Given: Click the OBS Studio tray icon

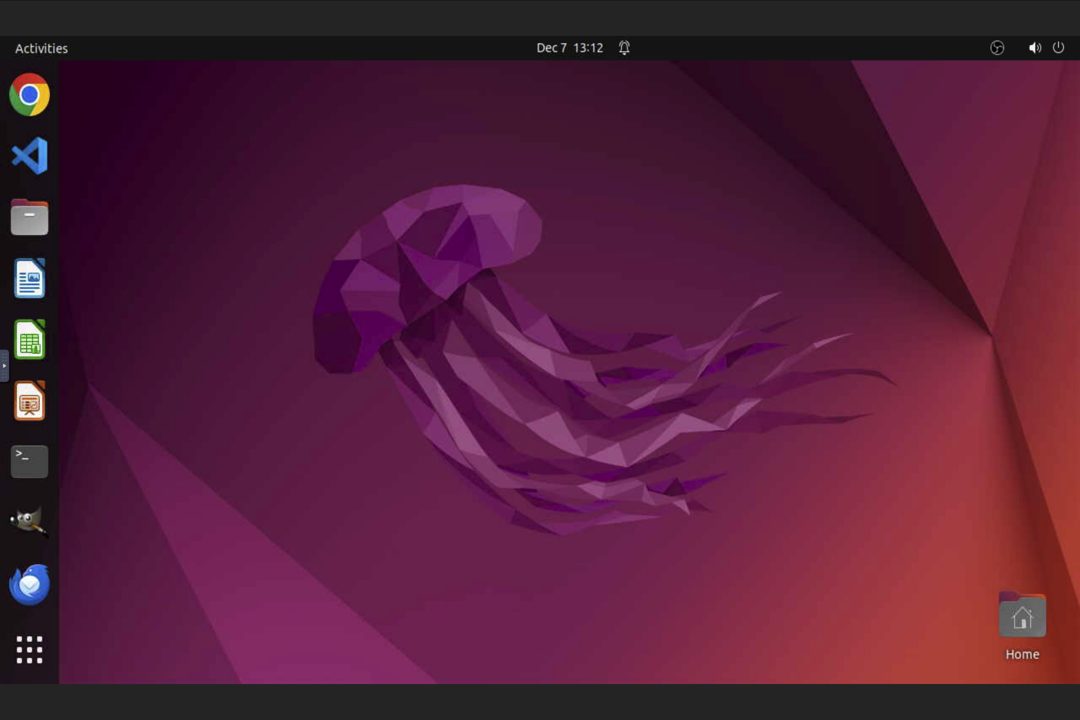Looking at the screenshot, I should point(997,48).
